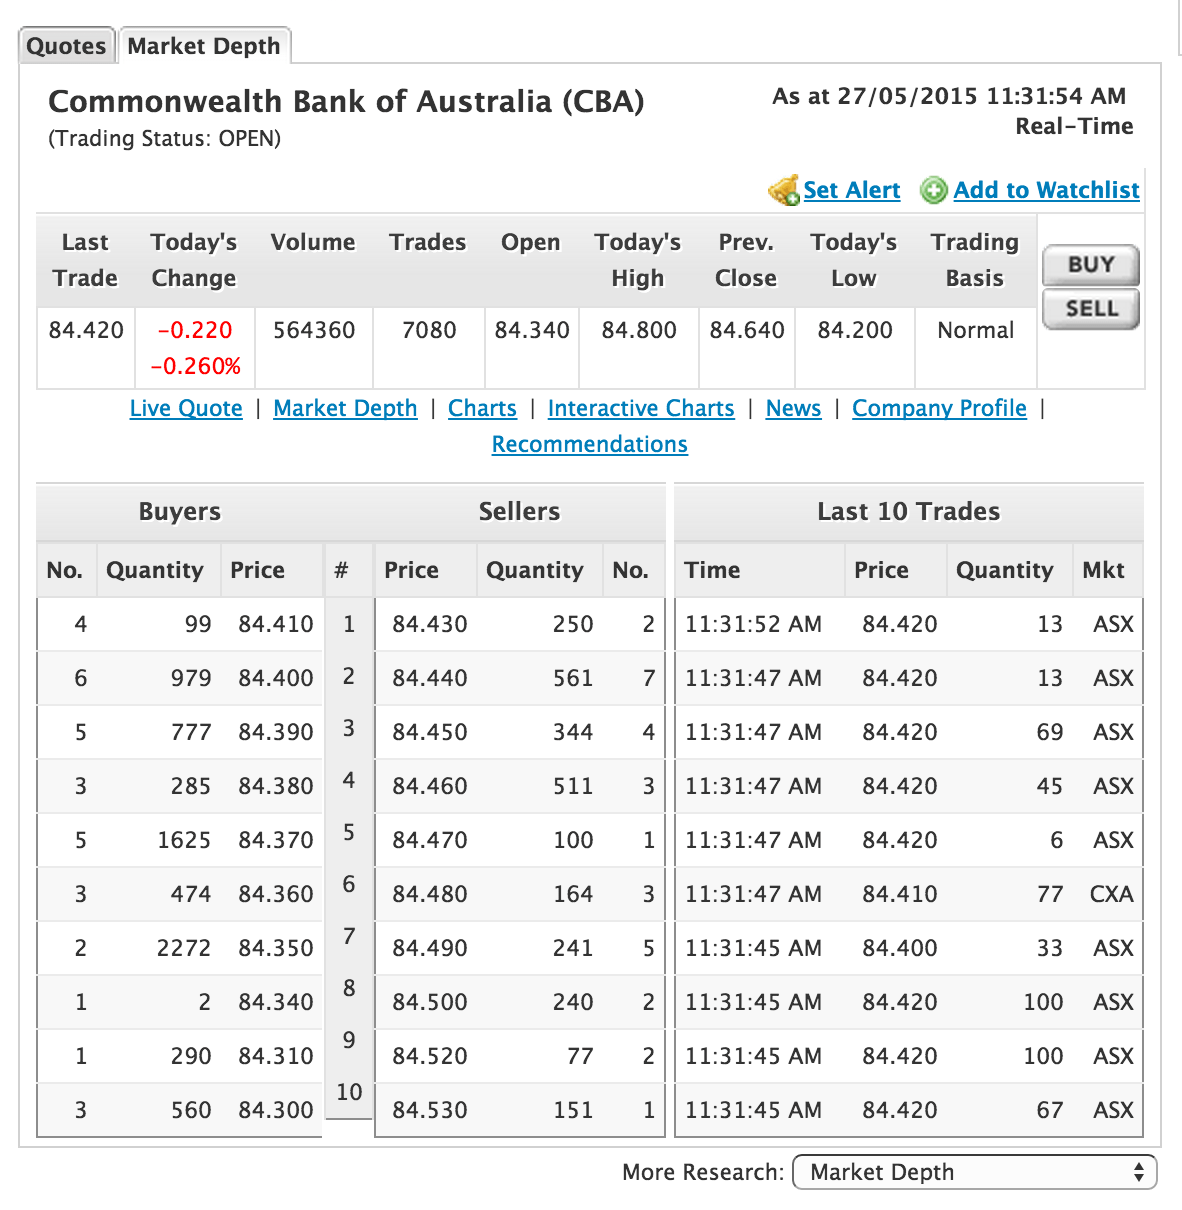
Task: Open the News link
Action: [x=793, y=408]
